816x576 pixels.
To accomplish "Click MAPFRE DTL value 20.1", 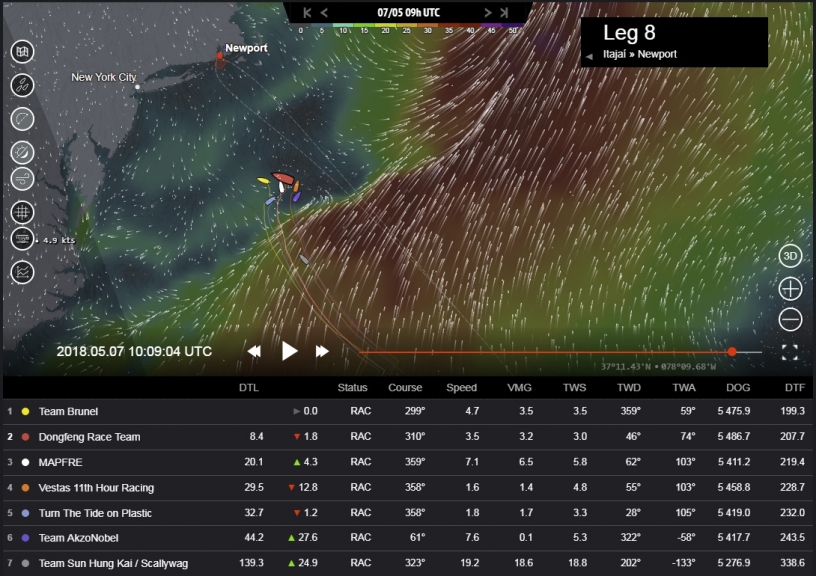I will (x=253, y=462).
